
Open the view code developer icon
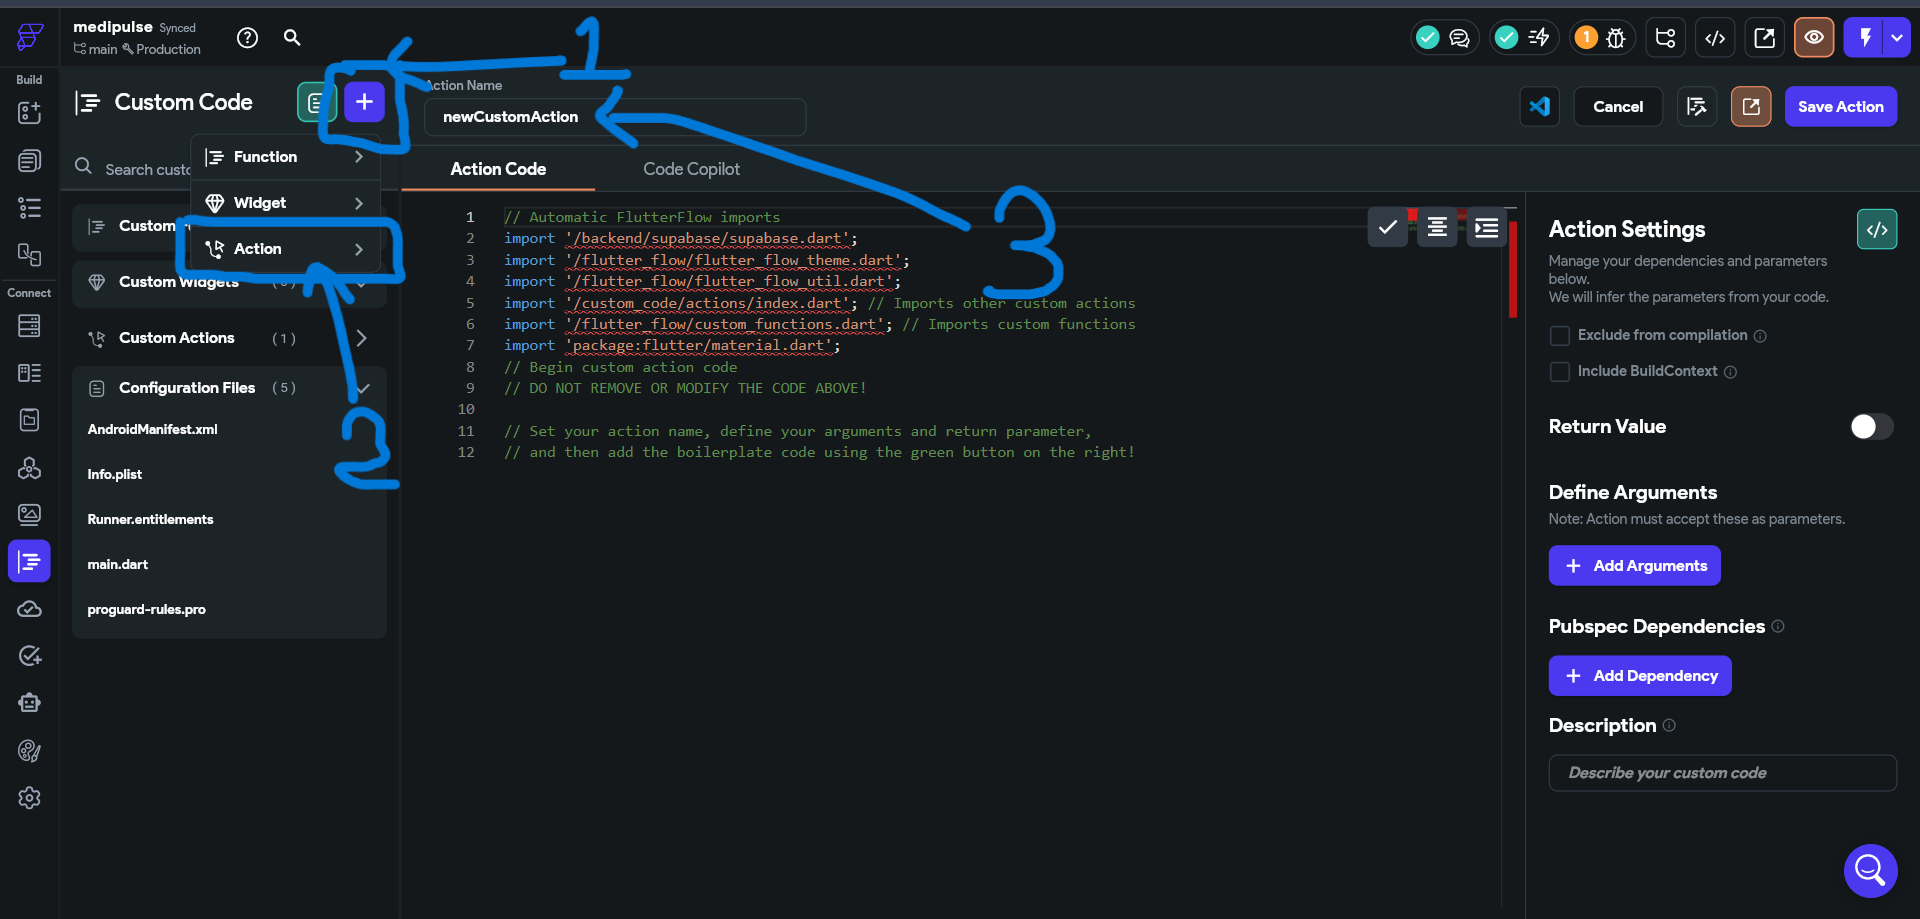coord(1715,38)
